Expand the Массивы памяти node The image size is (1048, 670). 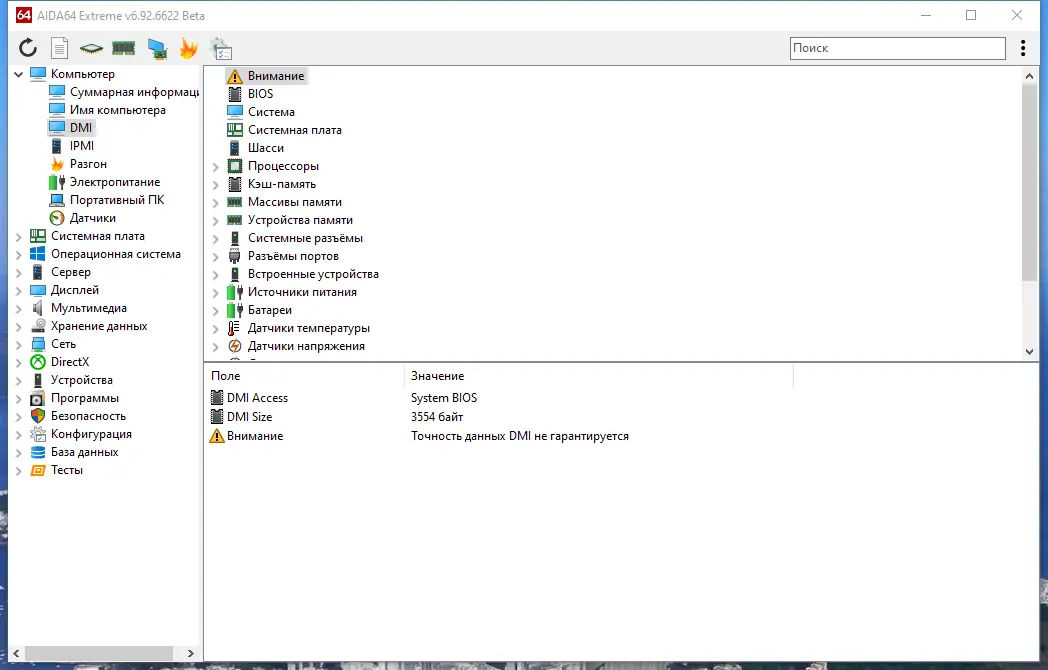[x=216, y=203]
